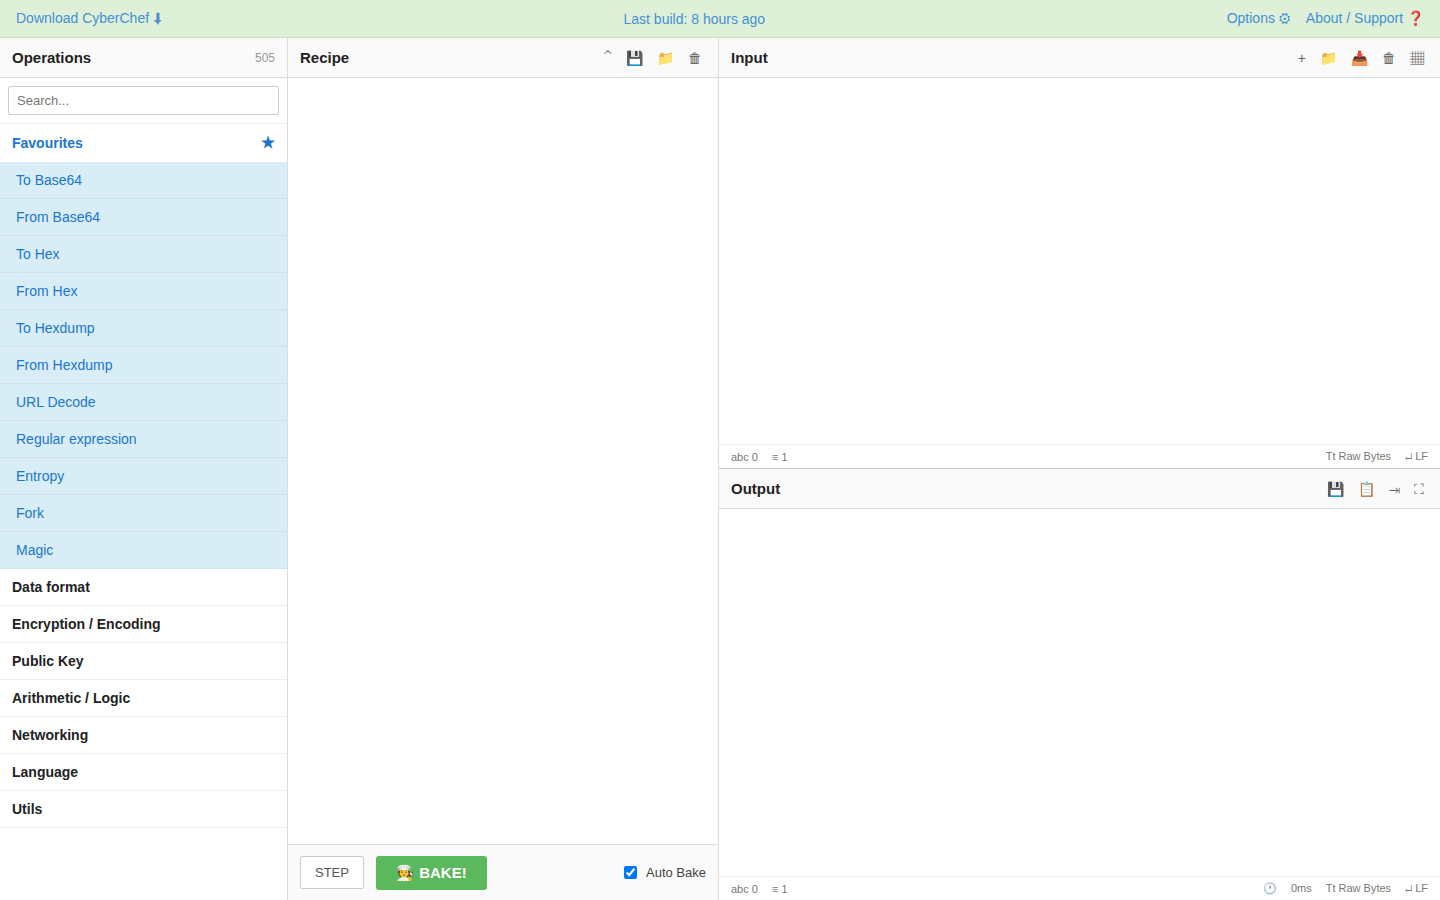Focus the operations Search field

[143, 100]
